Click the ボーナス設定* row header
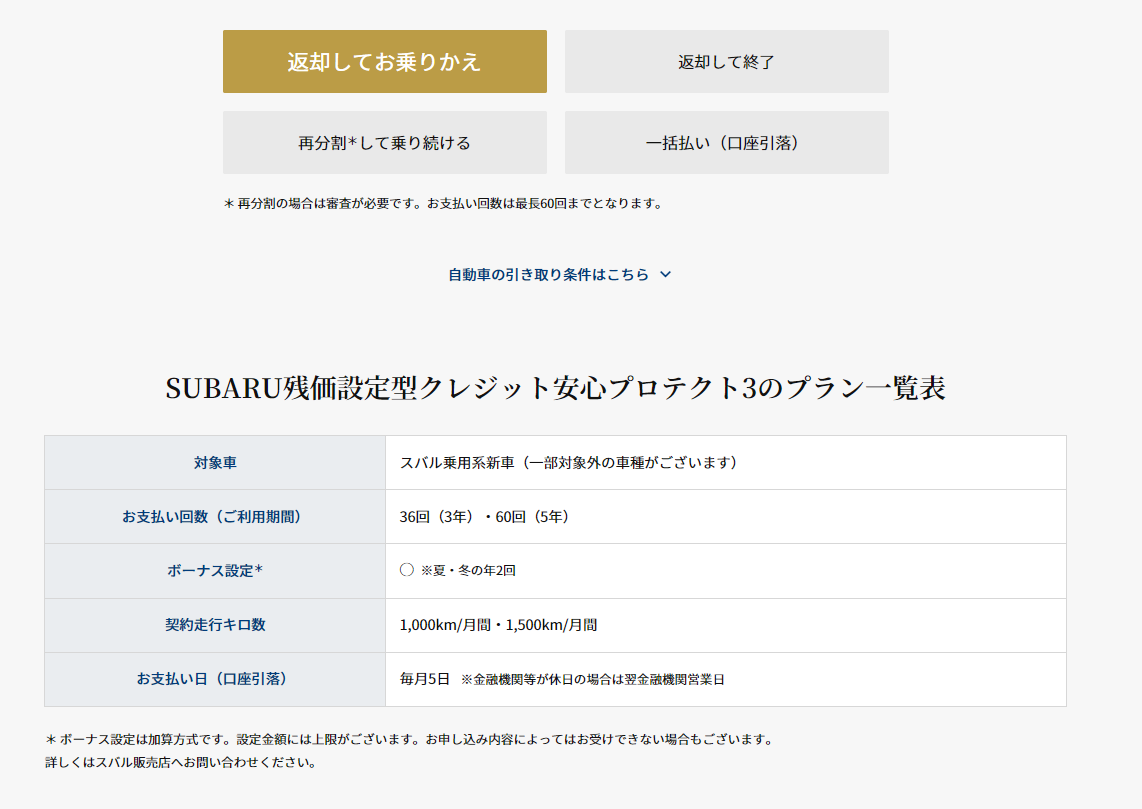Image resolution: width=1142 pixels, height=809 pixels. point(215,571)
